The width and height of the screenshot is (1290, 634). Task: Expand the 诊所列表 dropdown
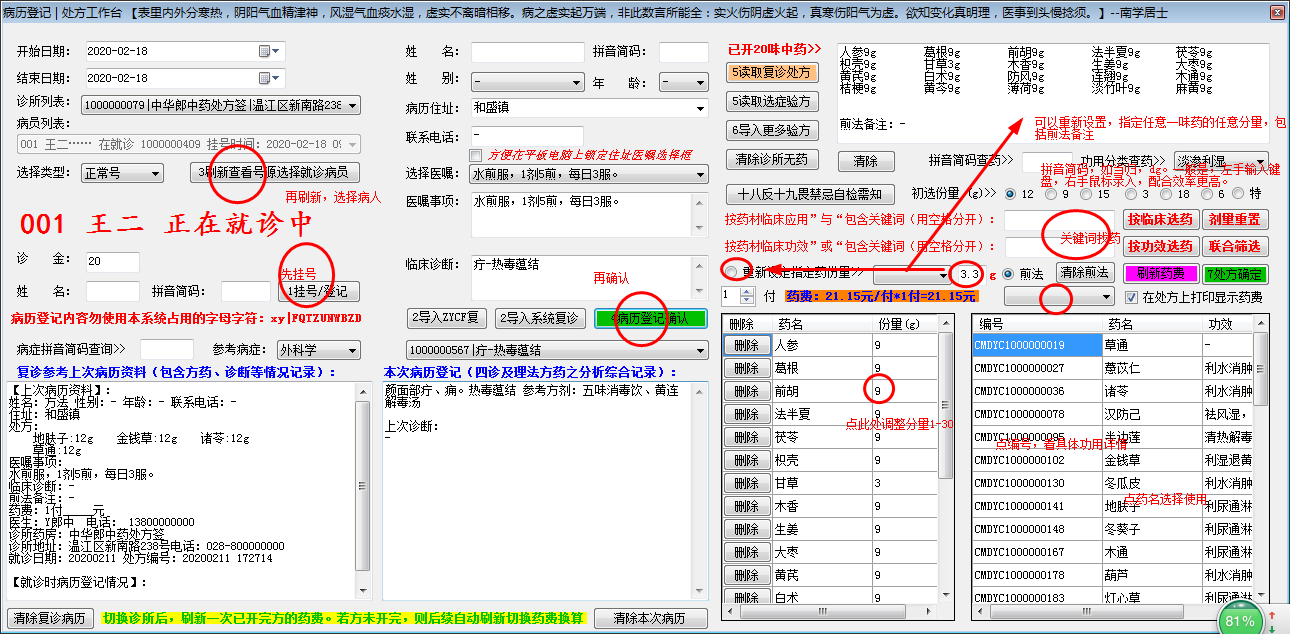[352, 105]
